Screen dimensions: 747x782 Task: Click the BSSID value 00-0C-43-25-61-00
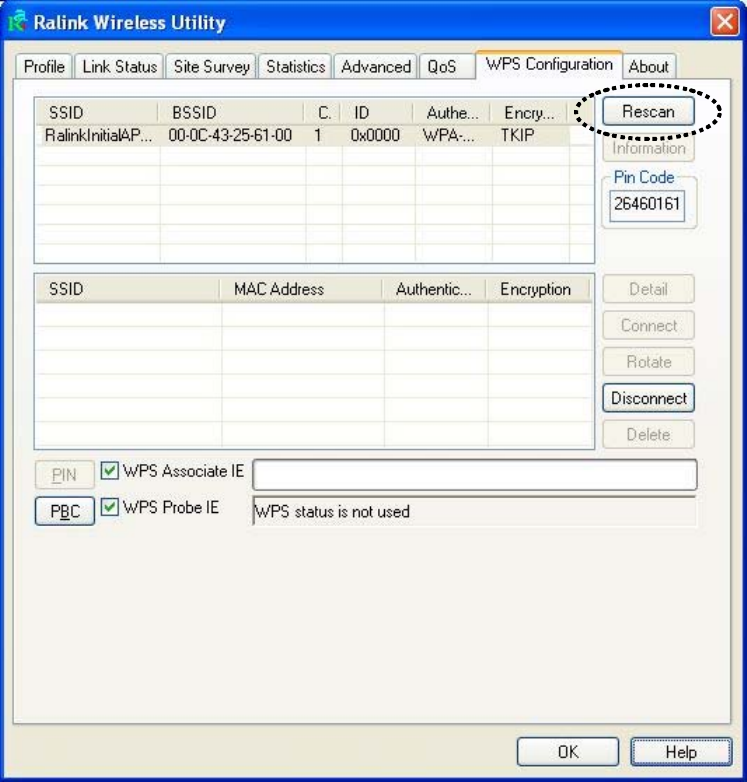pyautogui.click(x=230, y=135)
